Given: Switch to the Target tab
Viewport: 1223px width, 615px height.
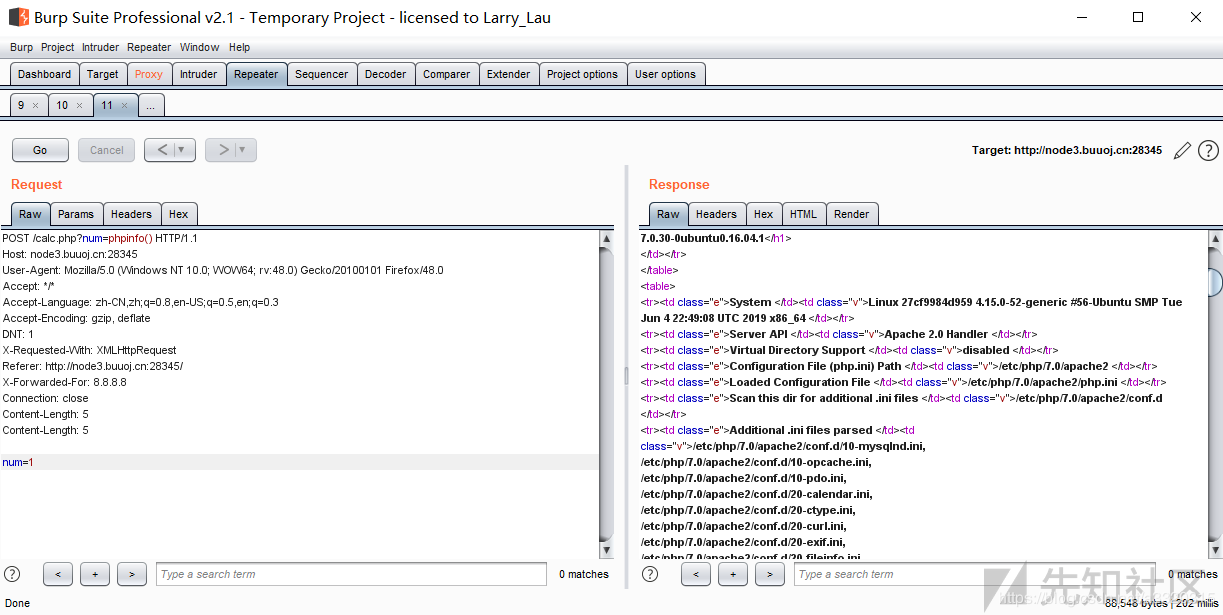Looking at the screenshot, I should point(102,74).
